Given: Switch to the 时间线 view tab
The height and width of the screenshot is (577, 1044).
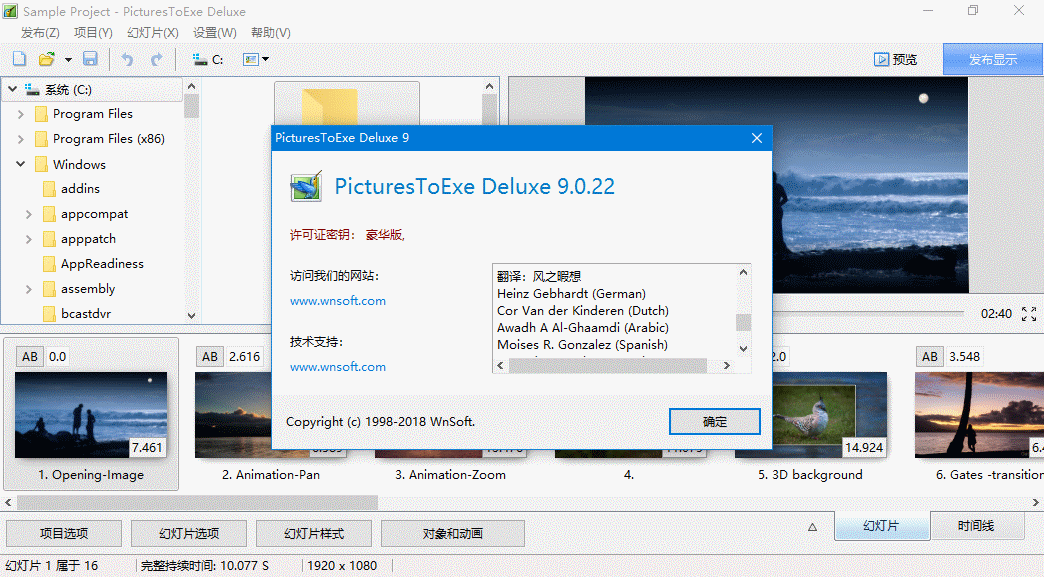Looking at the screenshot, I should pyautogui.click(x=976, y=526).
